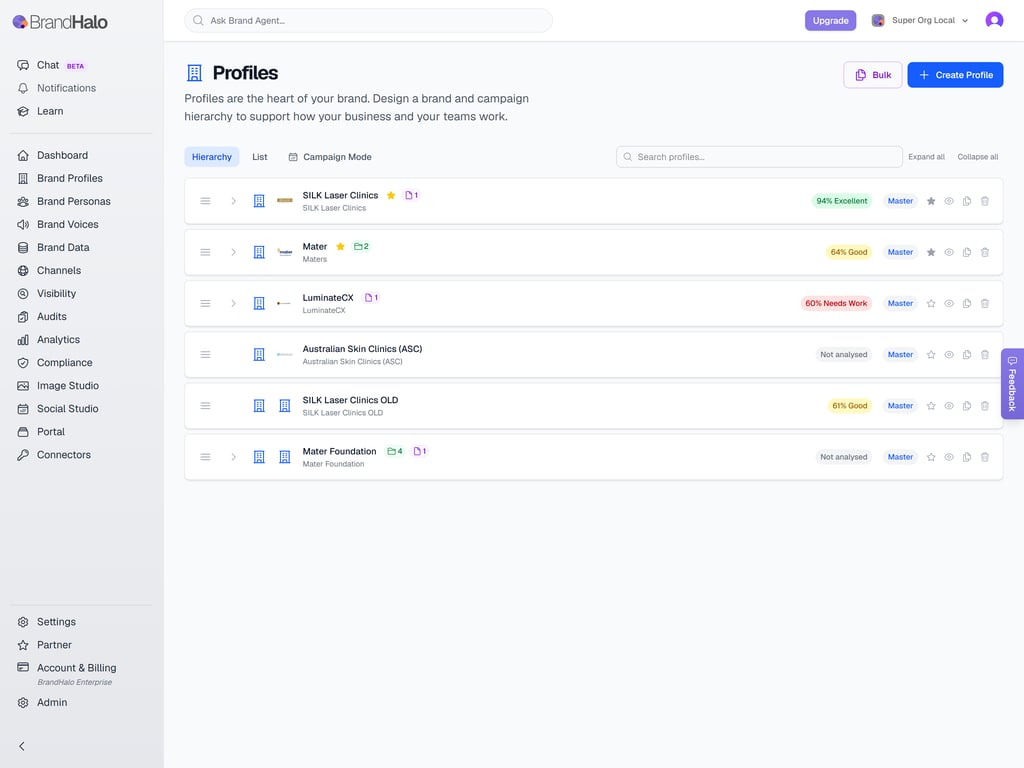1024x768 pixels.
Task: Toggle favorite star for Mater Foundation
Action: coord(931,457)
